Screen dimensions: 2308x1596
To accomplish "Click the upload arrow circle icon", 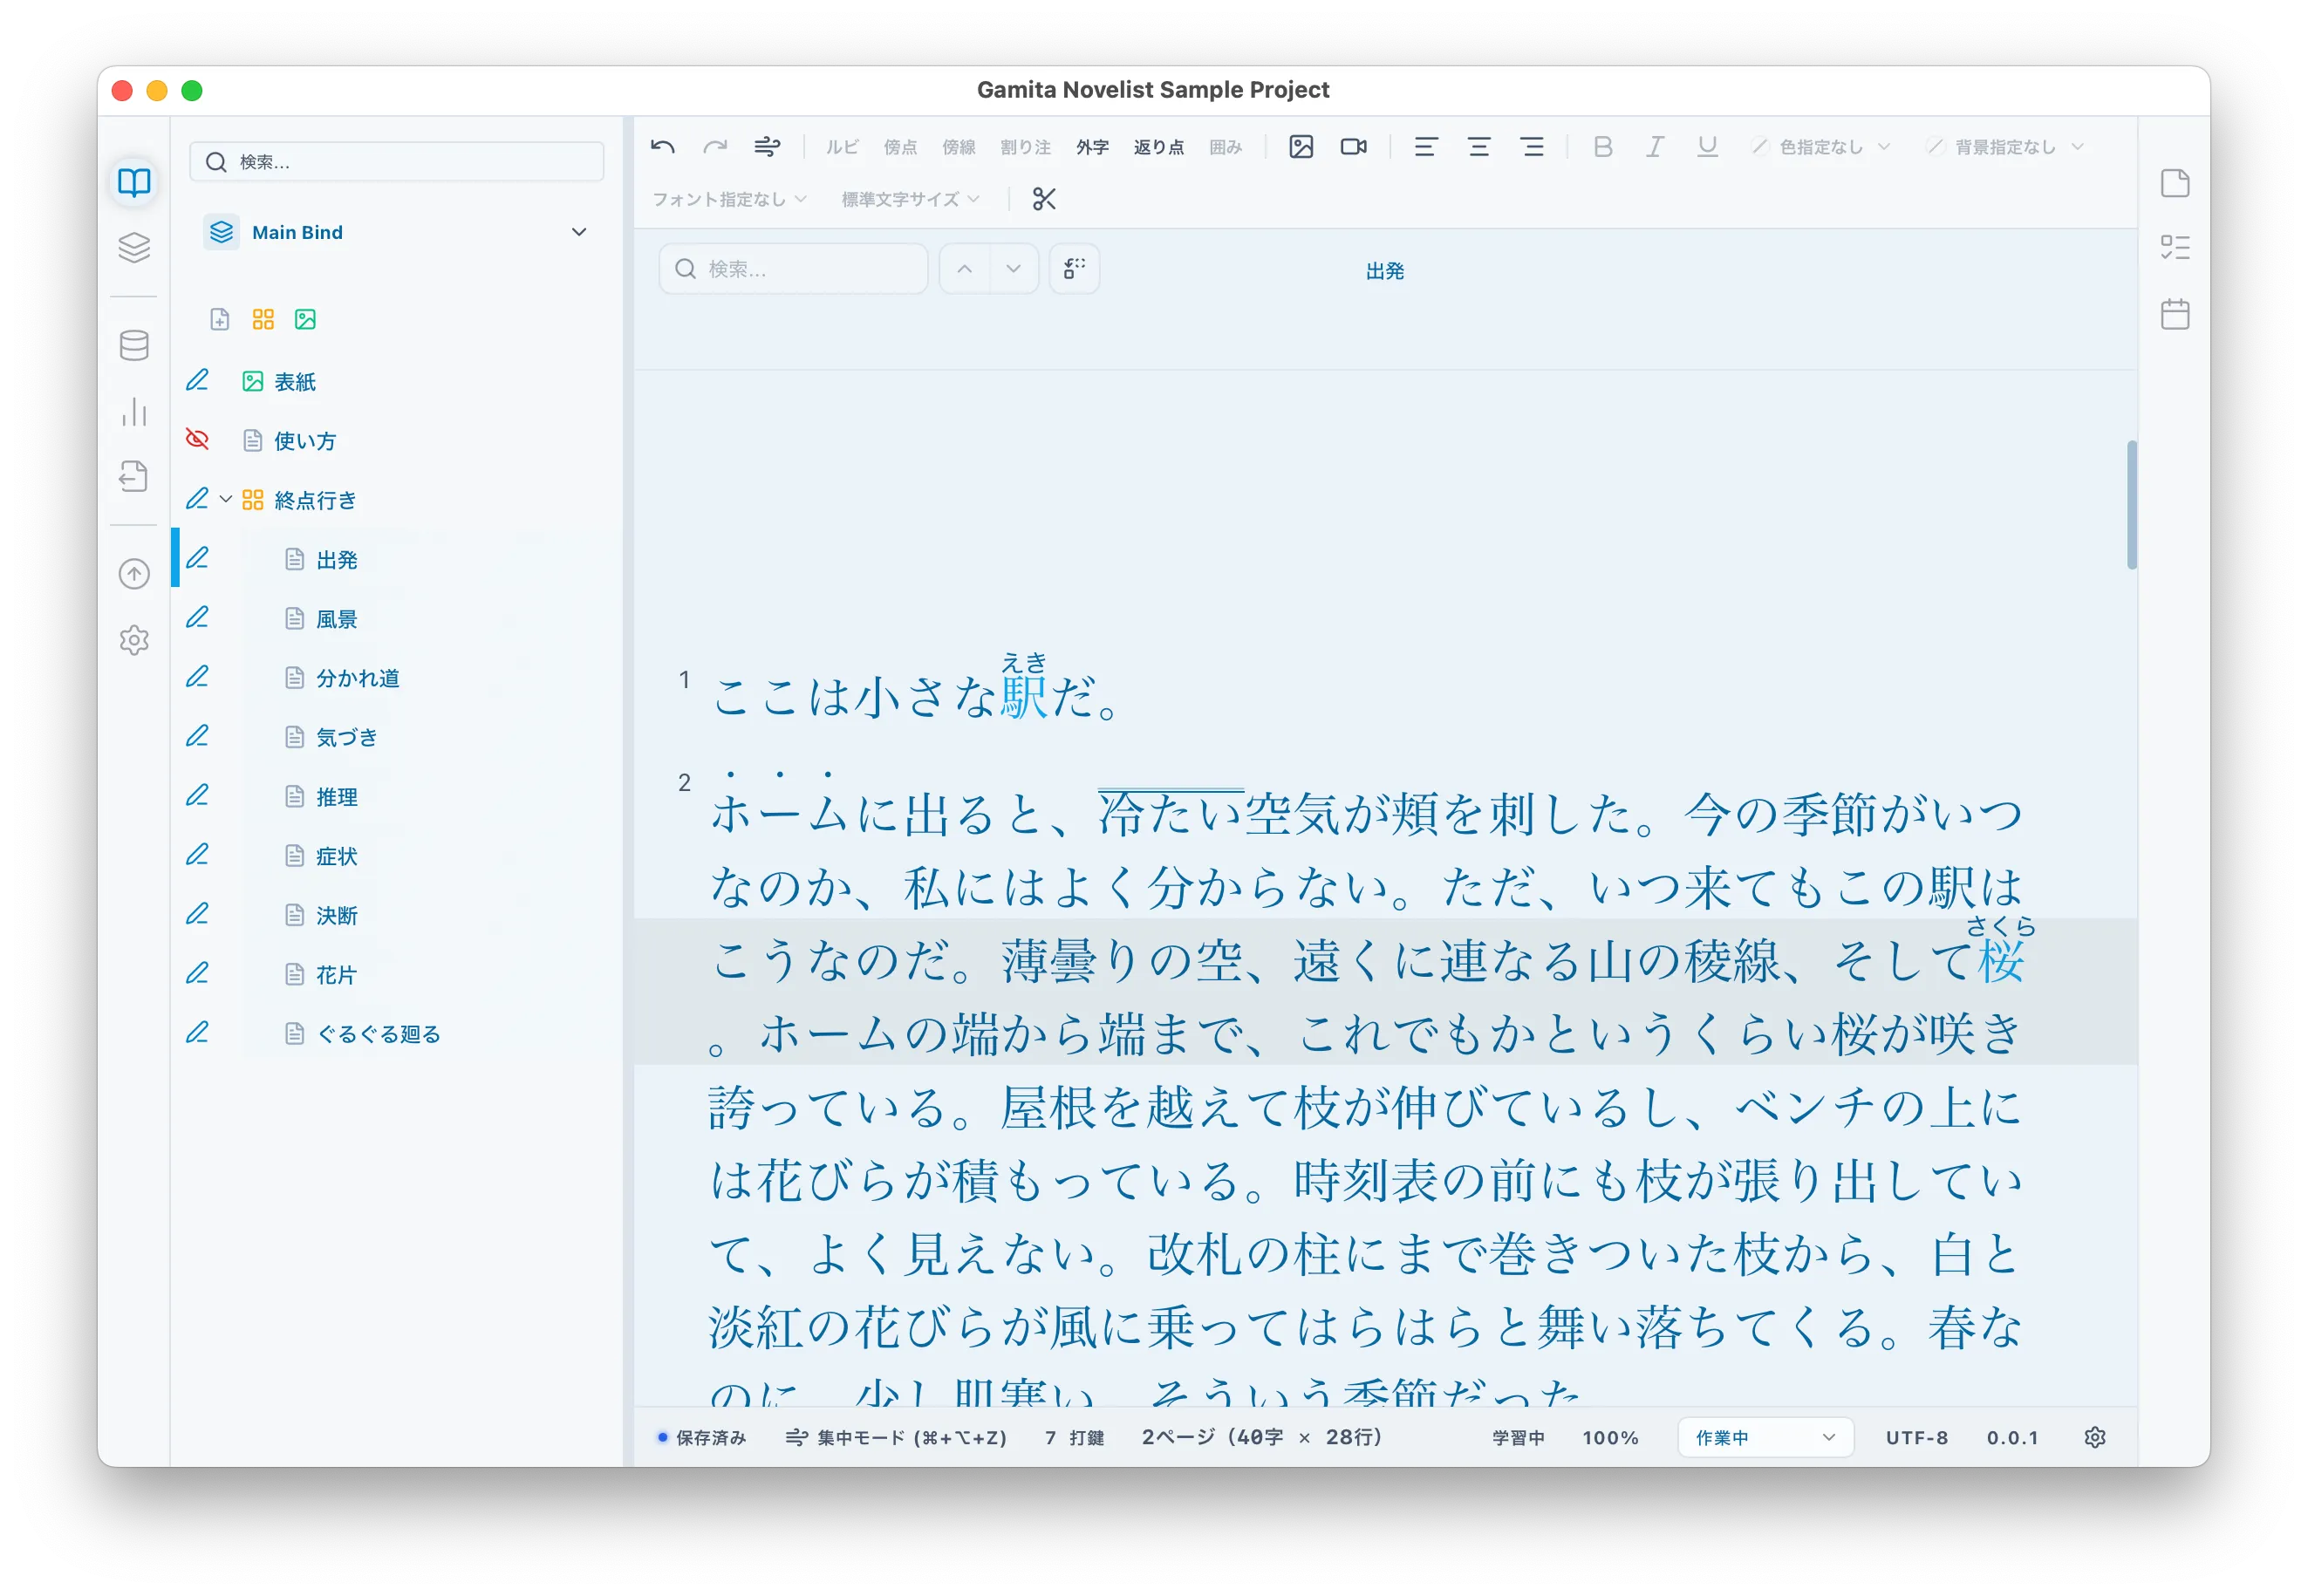I will tap(134, 574).
